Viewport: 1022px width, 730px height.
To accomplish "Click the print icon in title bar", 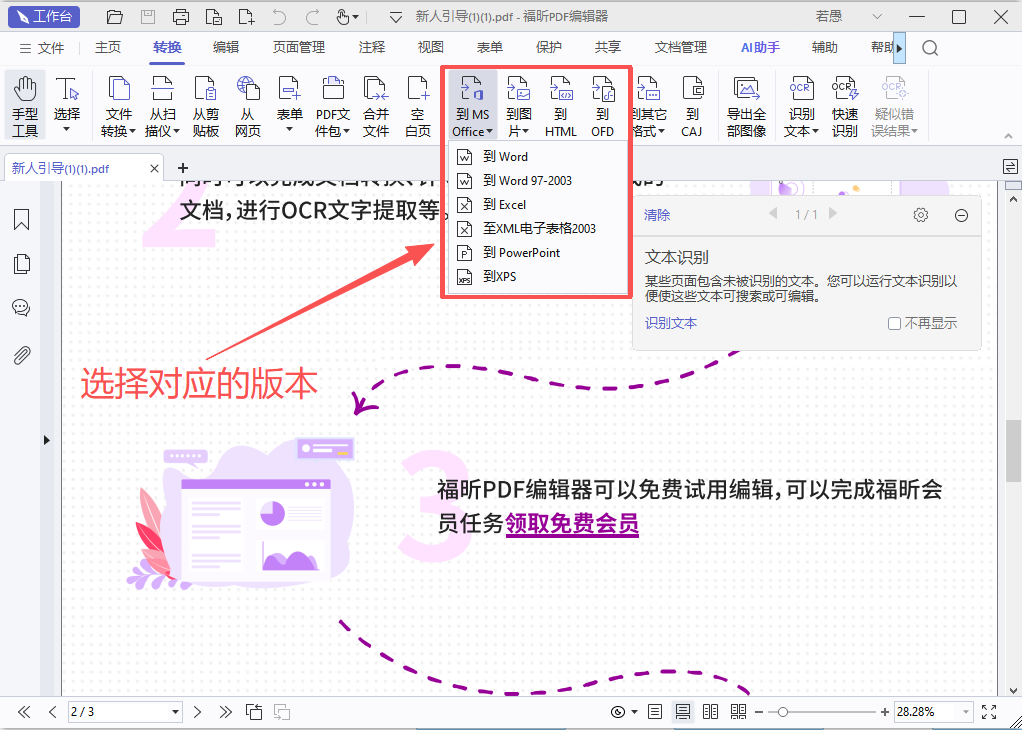I will tap(181, 17).
